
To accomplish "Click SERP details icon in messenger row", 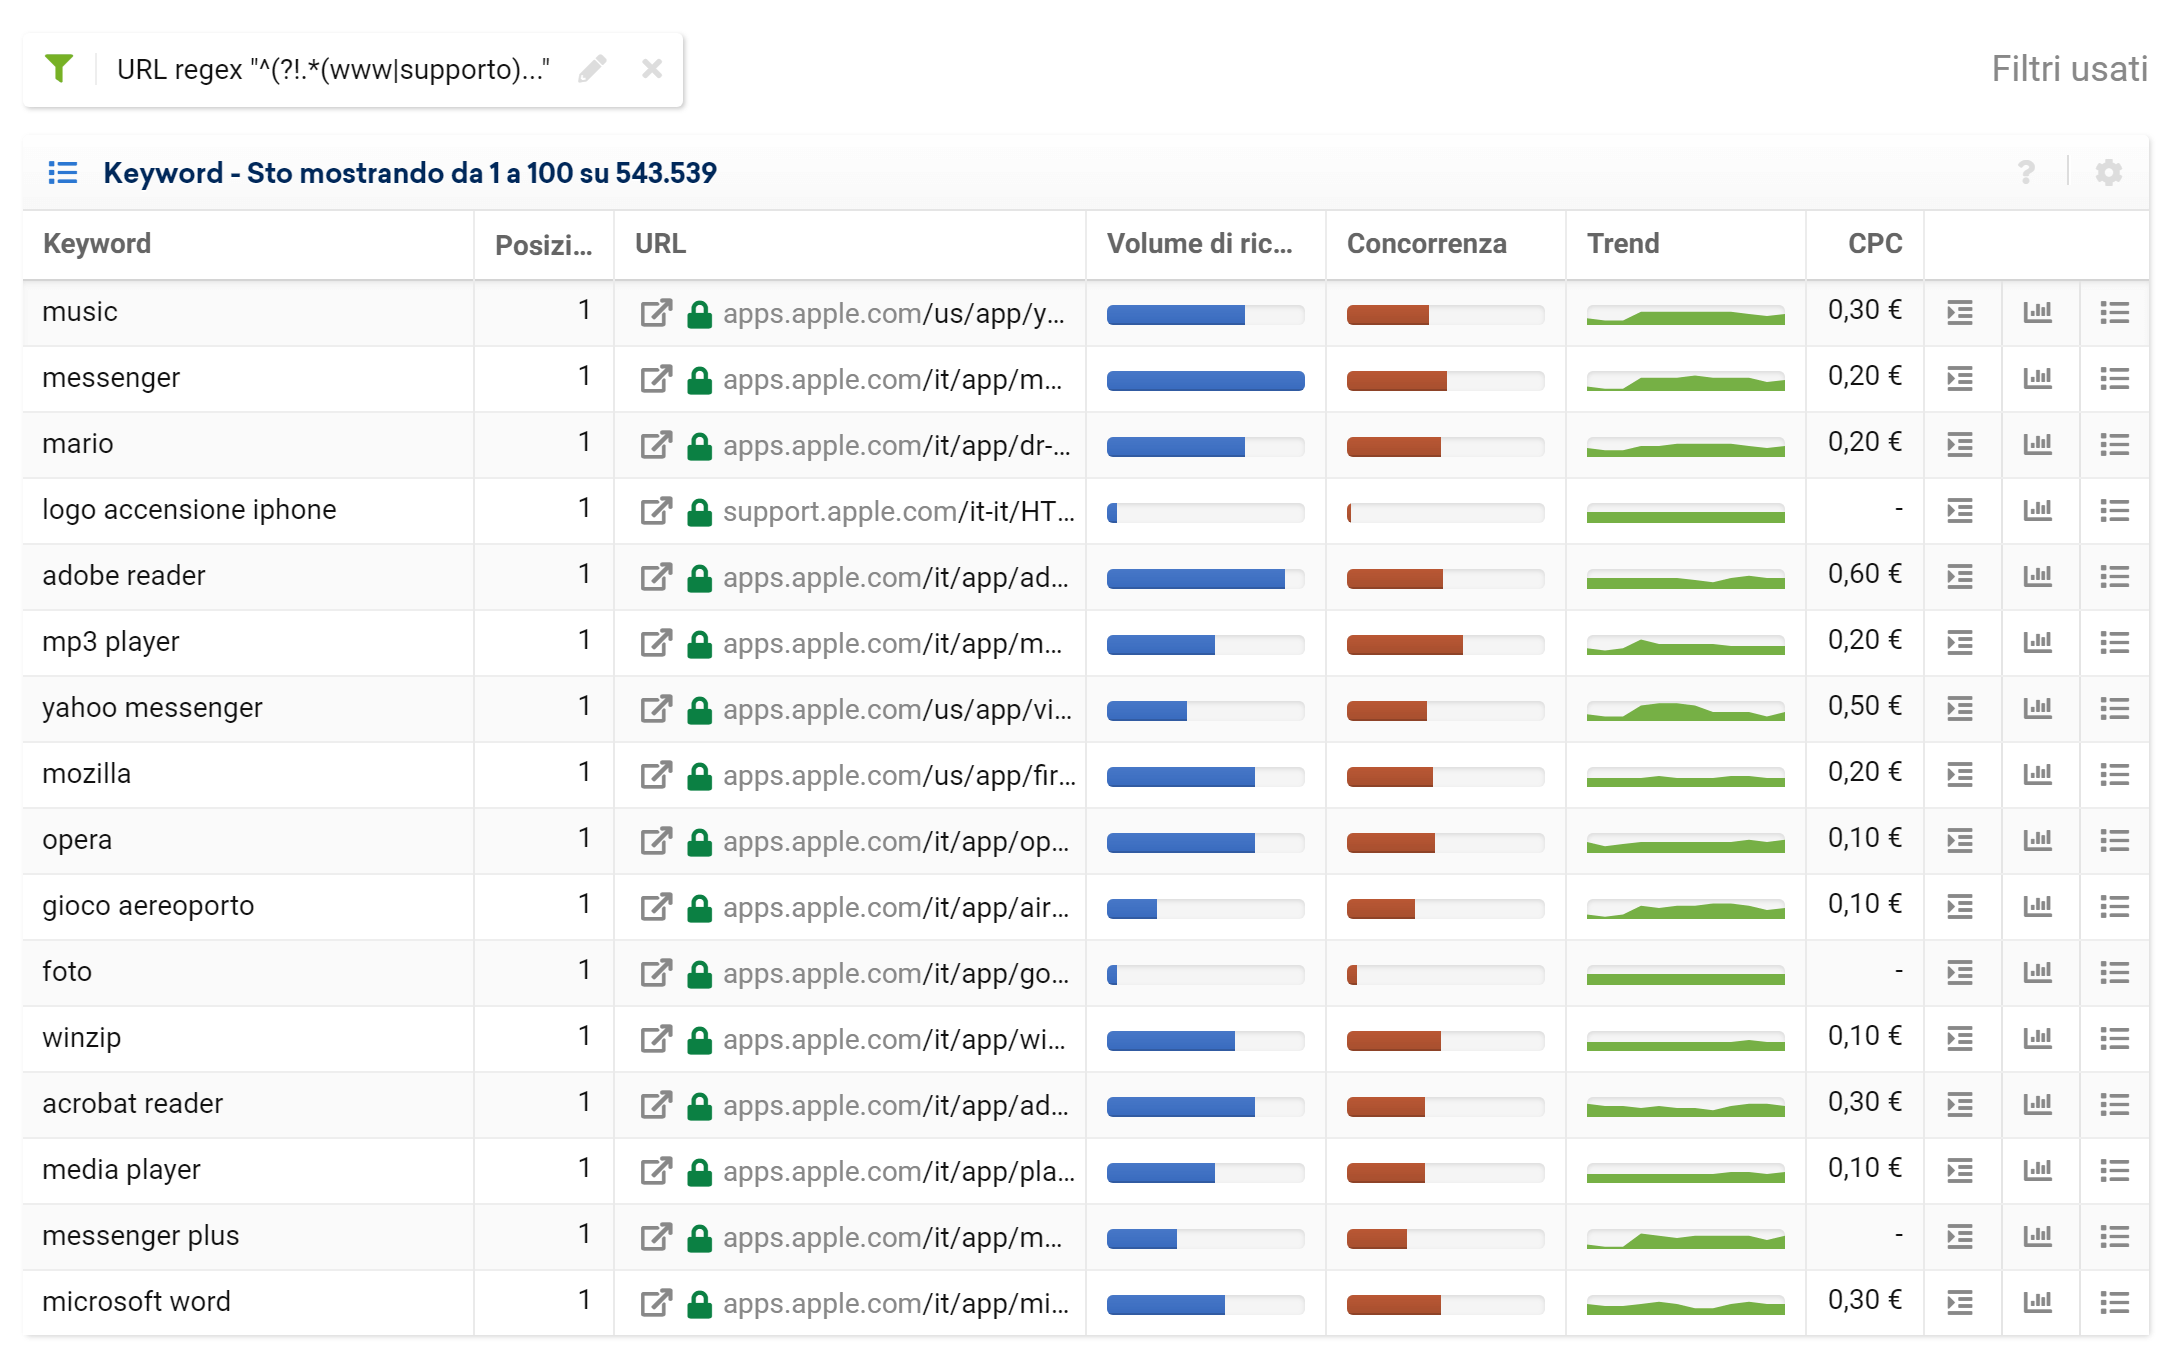I will [1960, 379].
